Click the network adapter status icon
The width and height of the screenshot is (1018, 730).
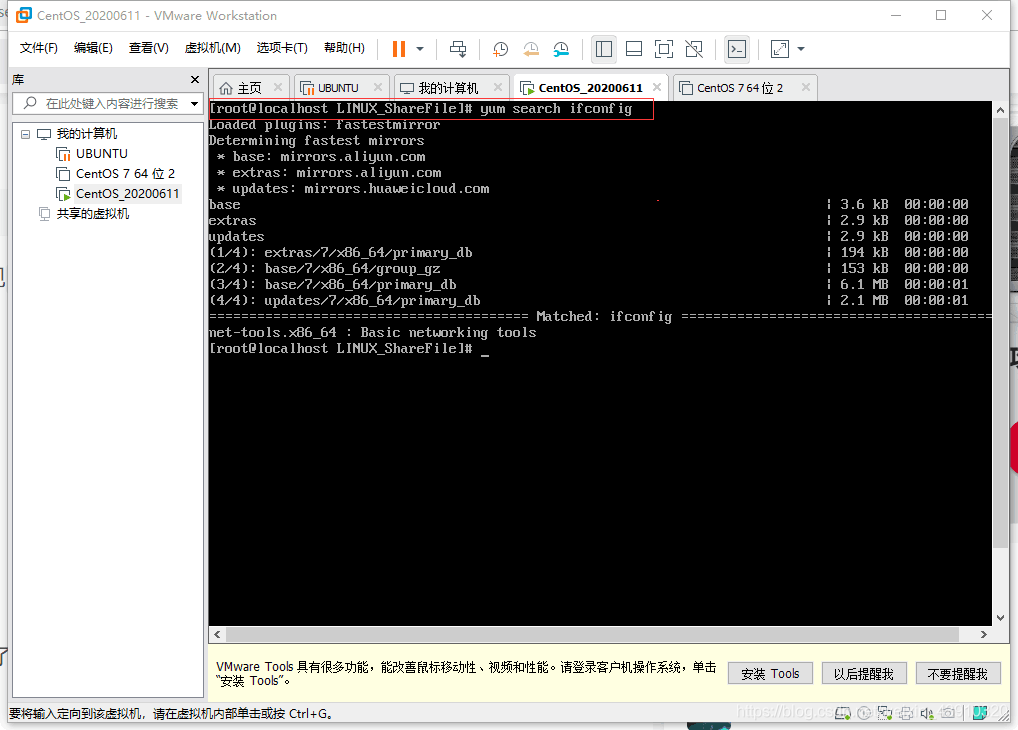coord(885,713)
